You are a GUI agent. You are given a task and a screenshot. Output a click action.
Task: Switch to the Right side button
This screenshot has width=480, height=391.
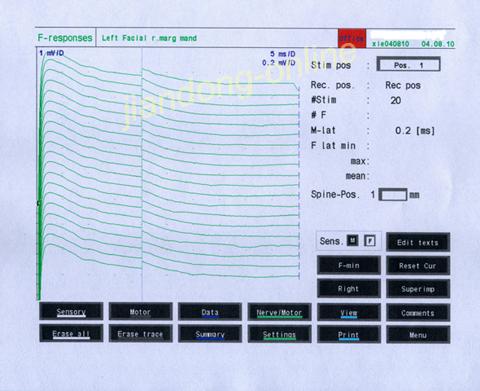[x=349, y=289]
